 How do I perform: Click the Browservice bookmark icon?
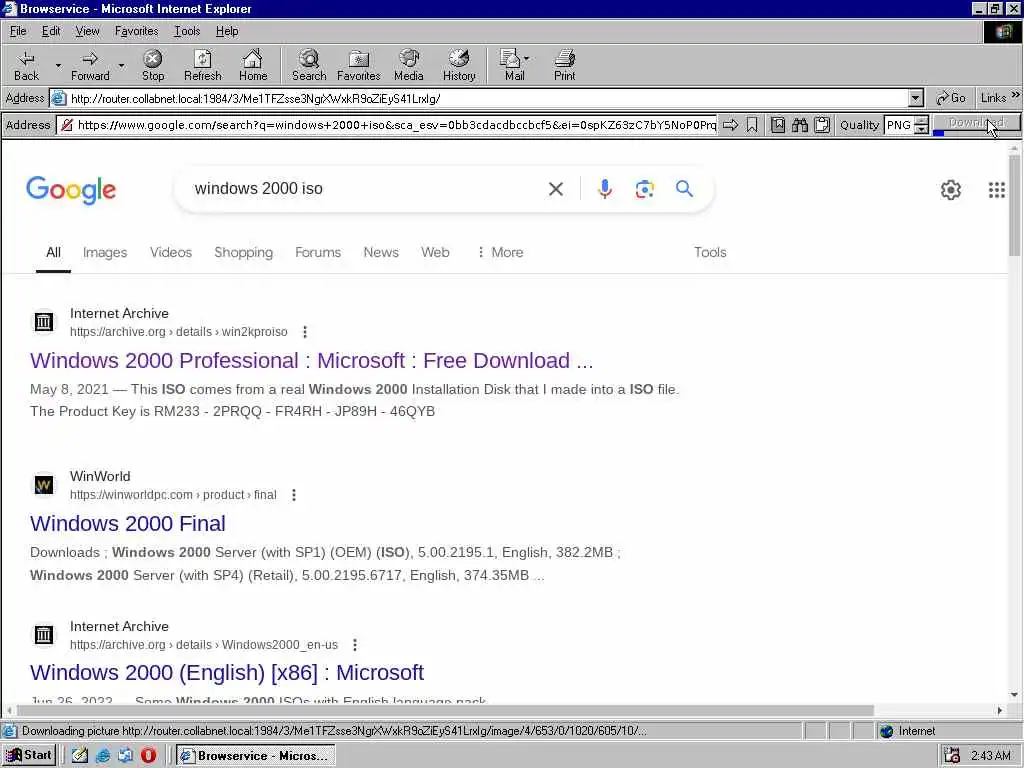tap(752, 125)
